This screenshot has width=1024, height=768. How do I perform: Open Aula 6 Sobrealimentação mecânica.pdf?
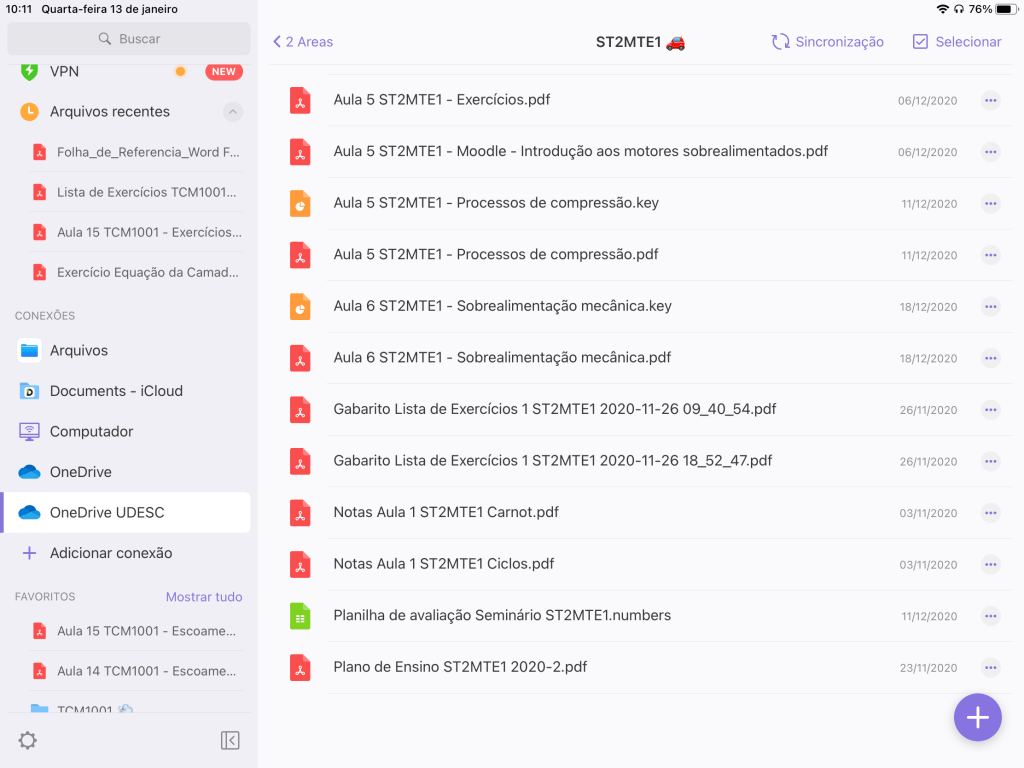click(502, 357)
